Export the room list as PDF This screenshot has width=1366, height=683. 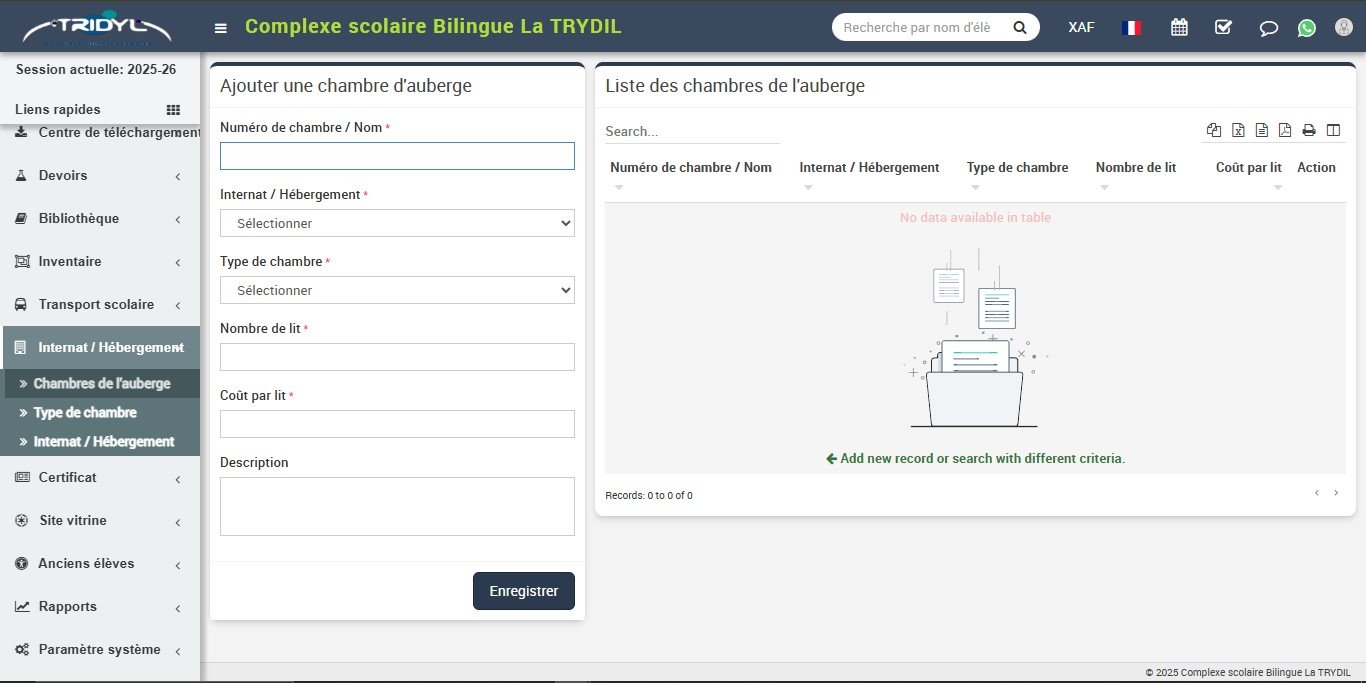(1285, 130)
